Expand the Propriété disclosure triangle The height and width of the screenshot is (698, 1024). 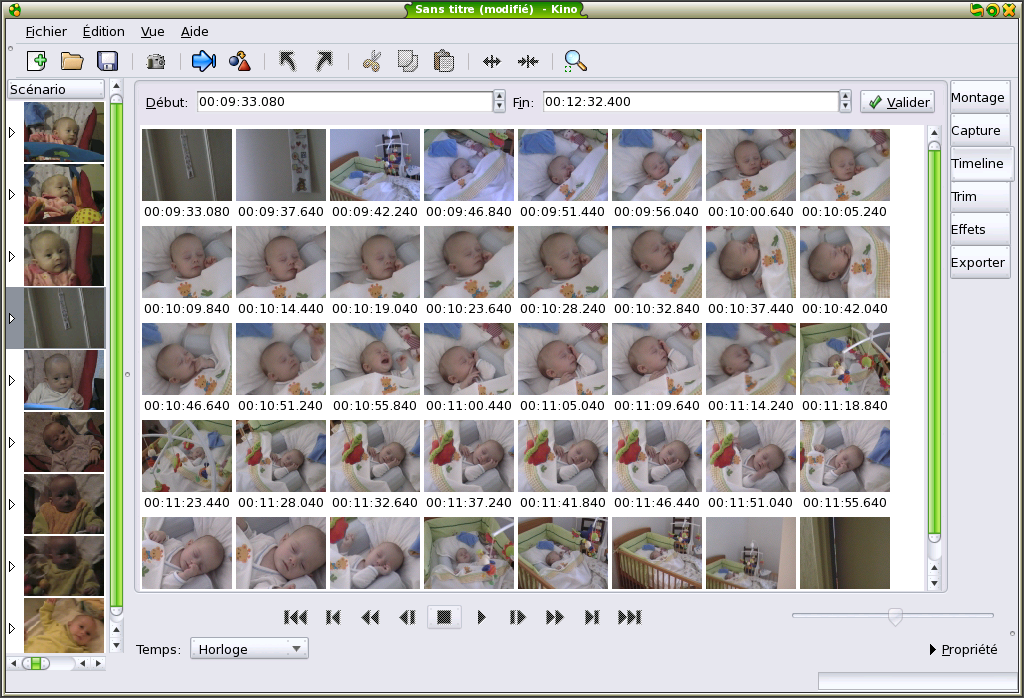click(934, 650)
